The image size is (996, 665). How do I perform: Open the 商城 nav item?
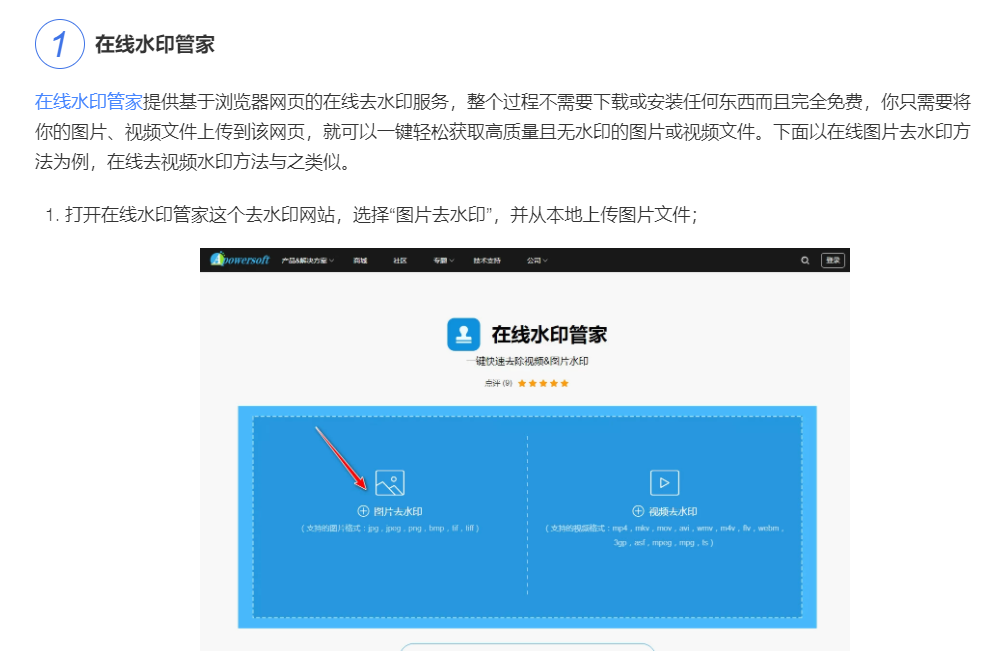coord(360,260)
